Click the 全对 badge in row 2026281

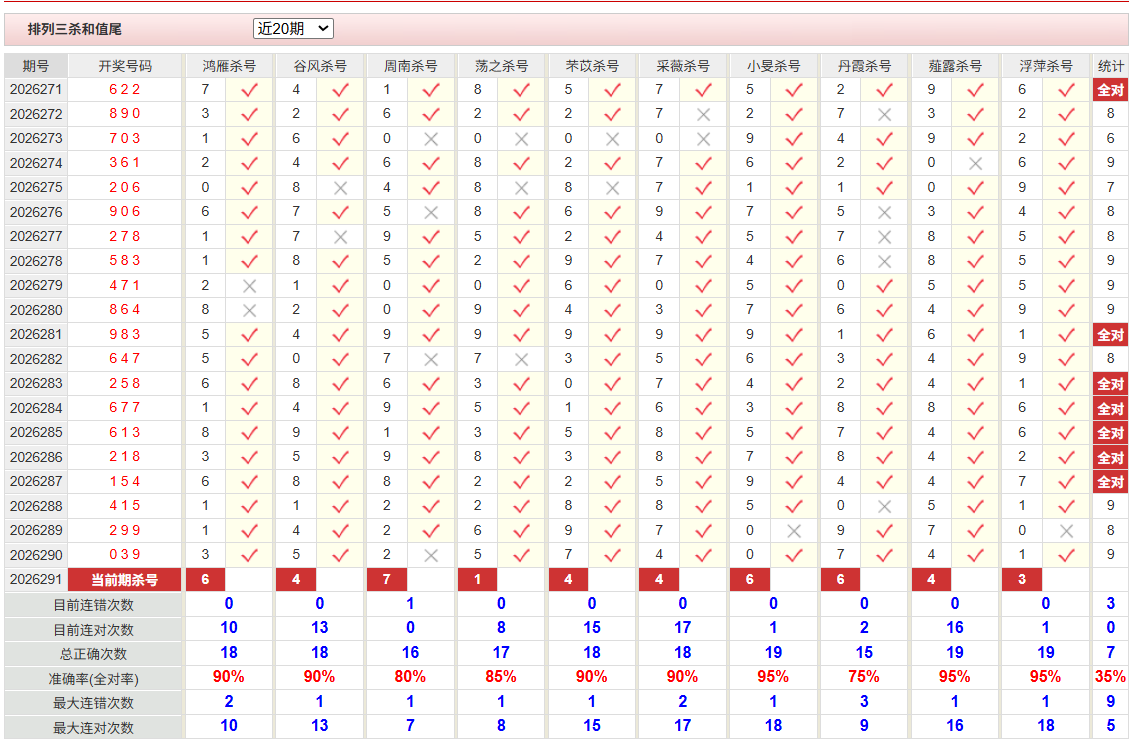click(x=1111, y=335)
